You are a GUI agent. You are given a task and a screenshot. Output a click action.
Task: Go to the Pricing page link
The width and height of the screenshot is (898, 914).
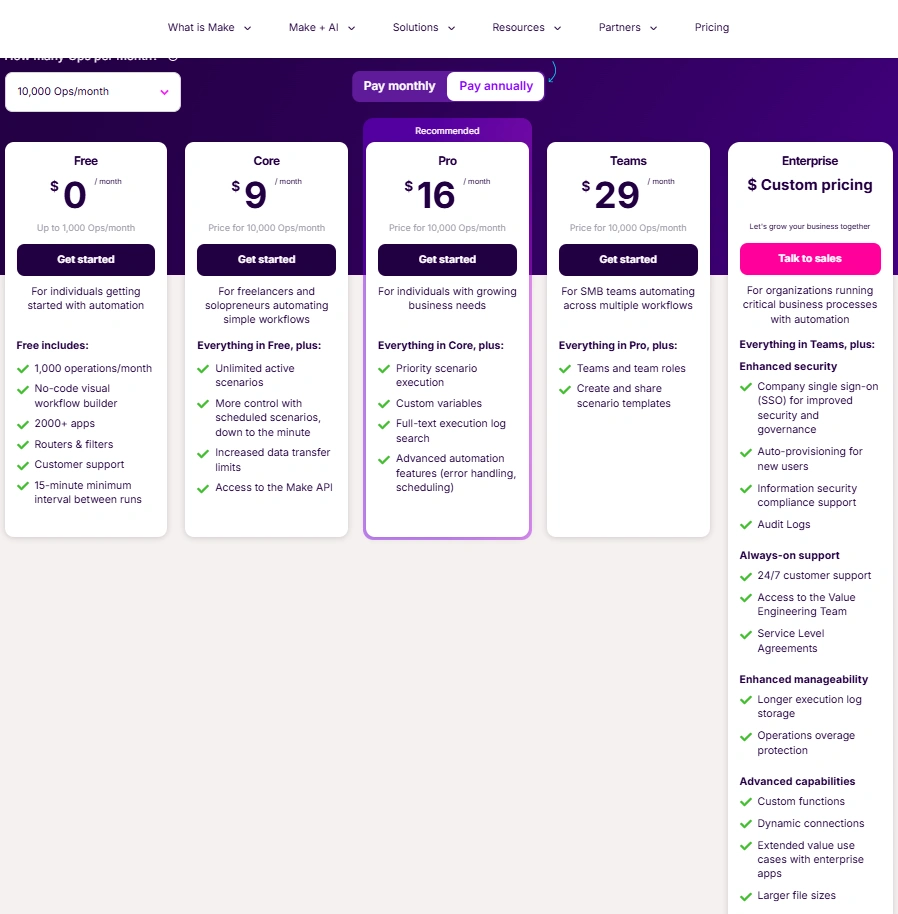[x=712, y=27]
